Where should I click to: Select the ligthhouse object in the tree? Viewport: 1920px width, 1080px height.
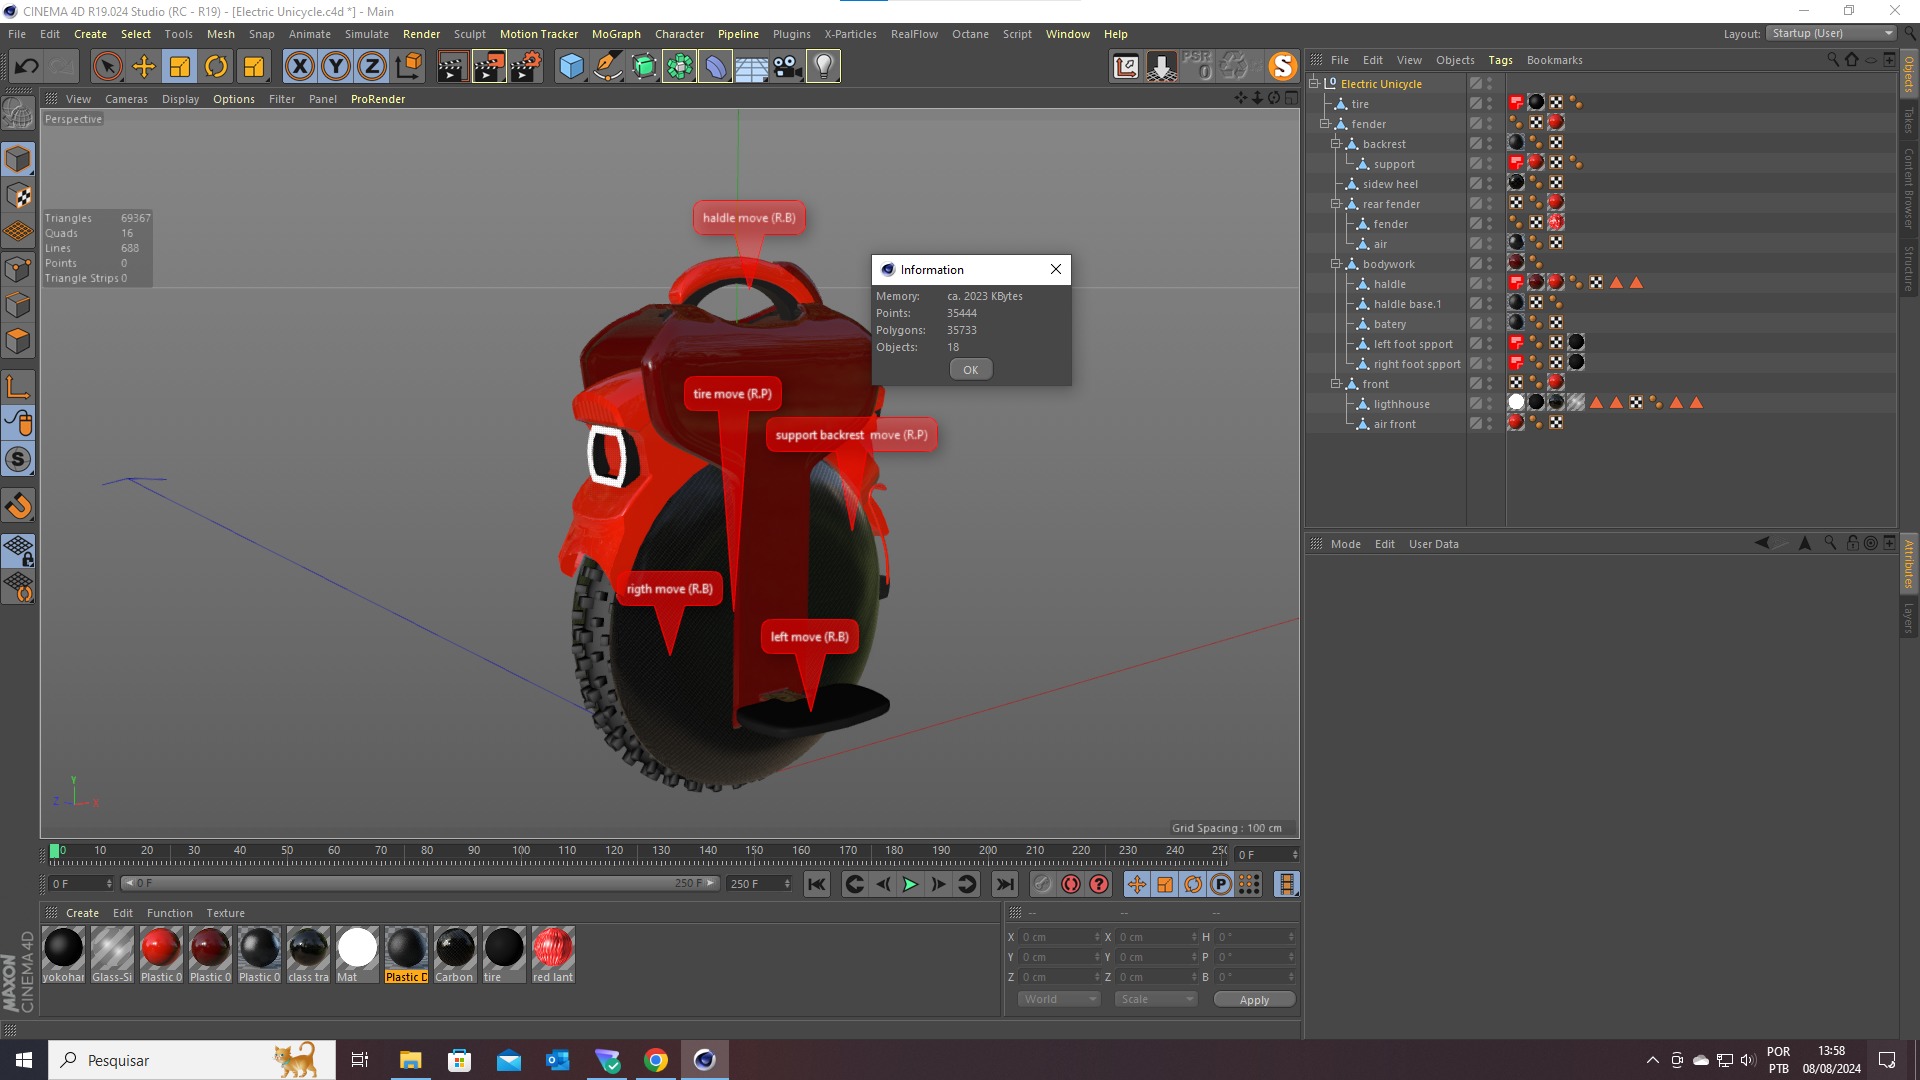click(1401, 404)
